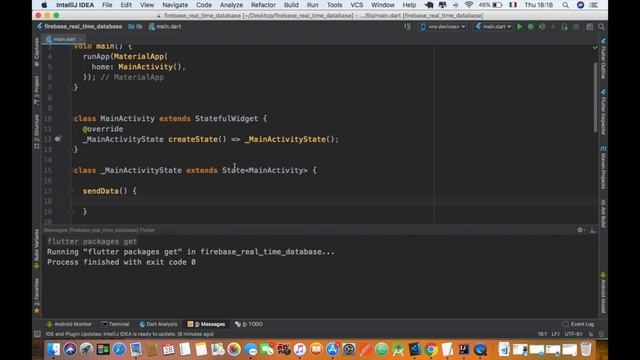Open the UTF-8 encoding selector
This screenshot has width=640, height=360.
[573, 334]
